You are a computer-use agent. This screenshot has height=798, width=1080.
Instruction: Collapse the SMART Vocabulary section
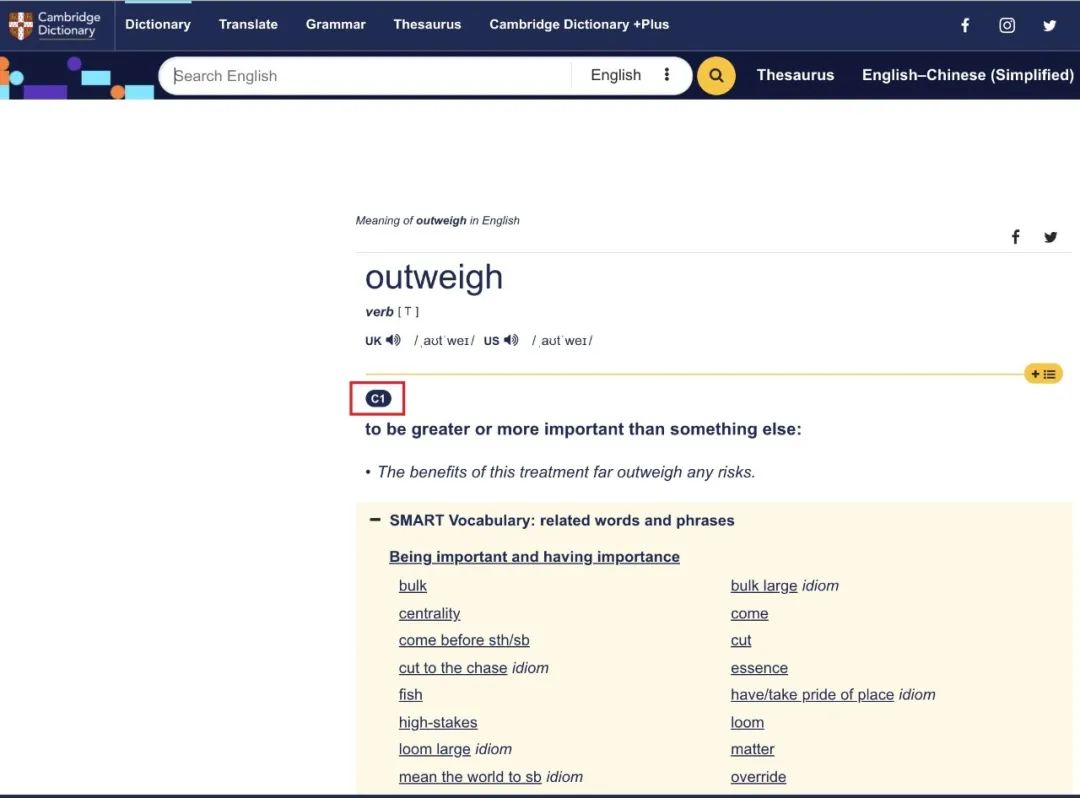tap(375, 520)
